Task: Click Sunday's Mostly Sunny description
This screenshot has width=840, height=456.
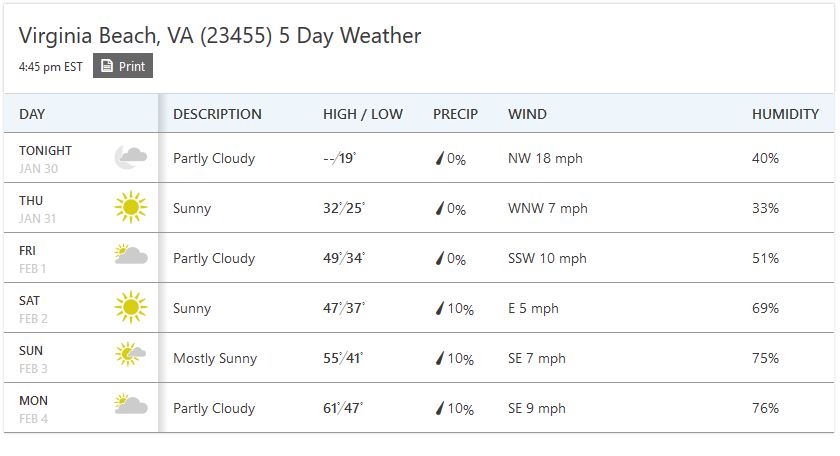Action: click(215, 358)
